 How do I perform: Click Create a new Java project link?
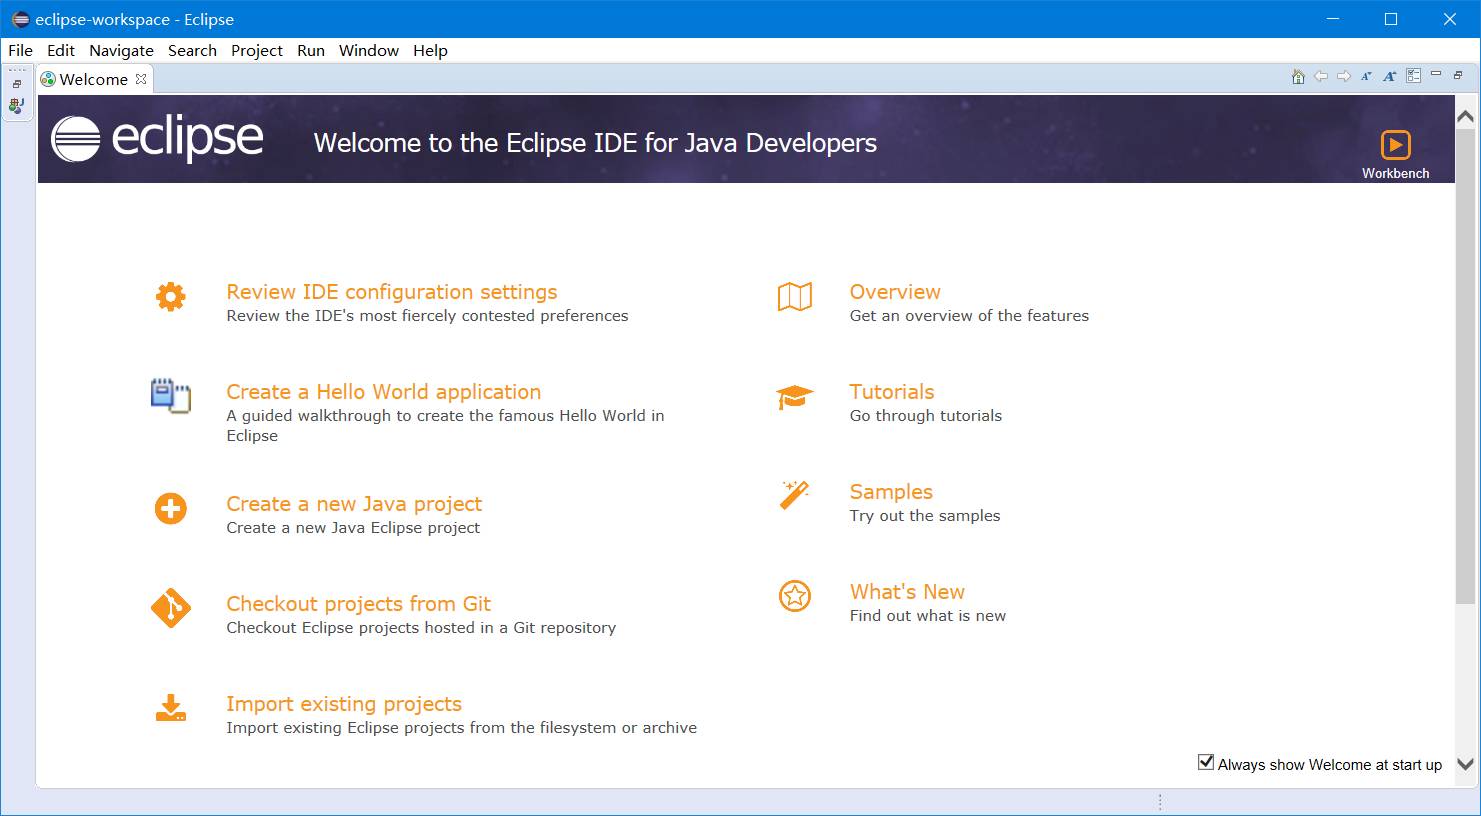(x=354, y=504)
